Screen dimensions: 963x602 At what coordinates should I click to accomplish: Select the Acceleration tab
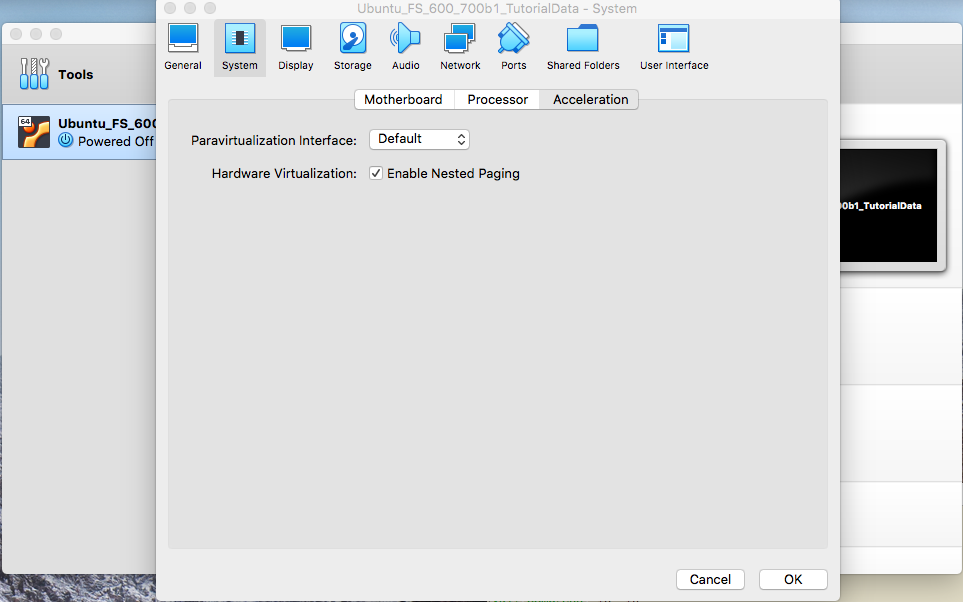pos(590,99)
